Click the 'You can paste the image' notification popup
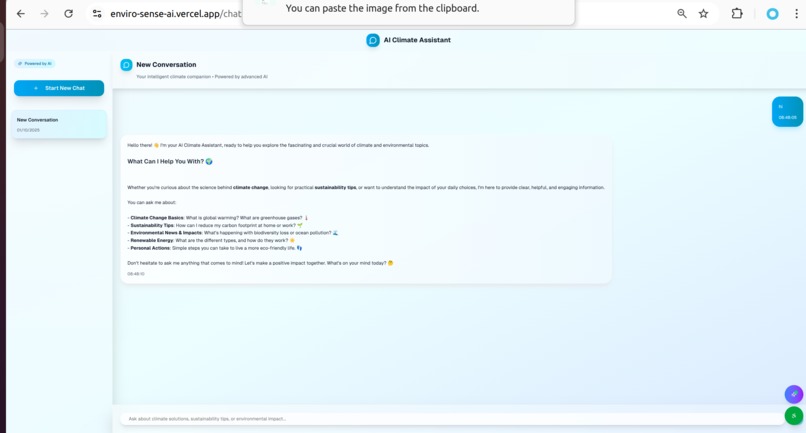The image size is (806, 433). [409, 11]
